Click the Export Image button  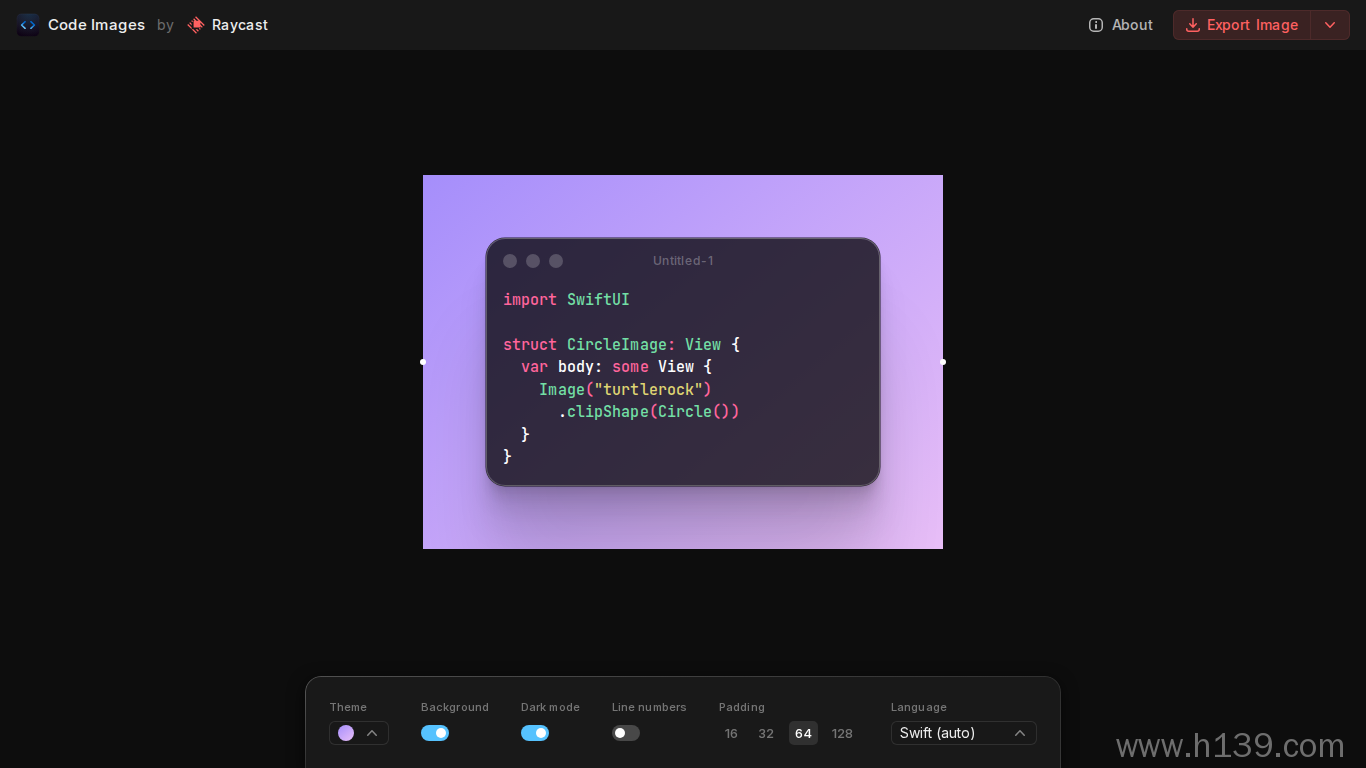pos(1242,25)
